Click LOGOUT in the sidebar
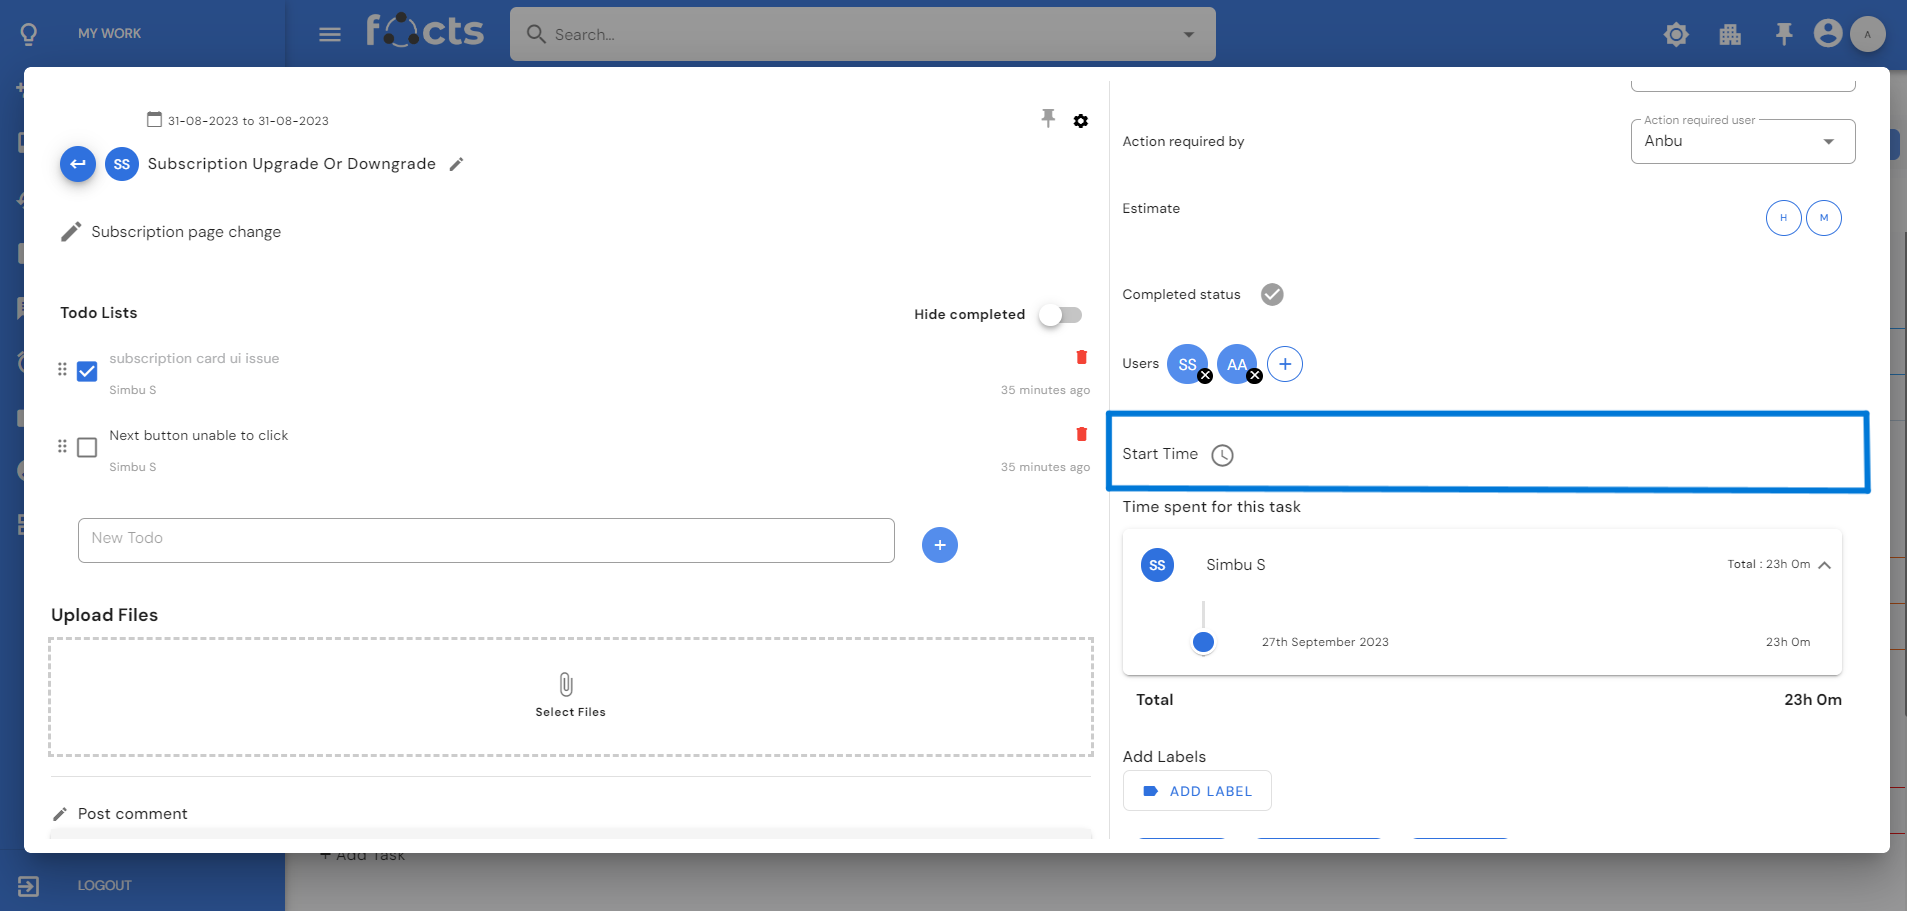This screenshot has width=1907, height=911. pos(104,885)
